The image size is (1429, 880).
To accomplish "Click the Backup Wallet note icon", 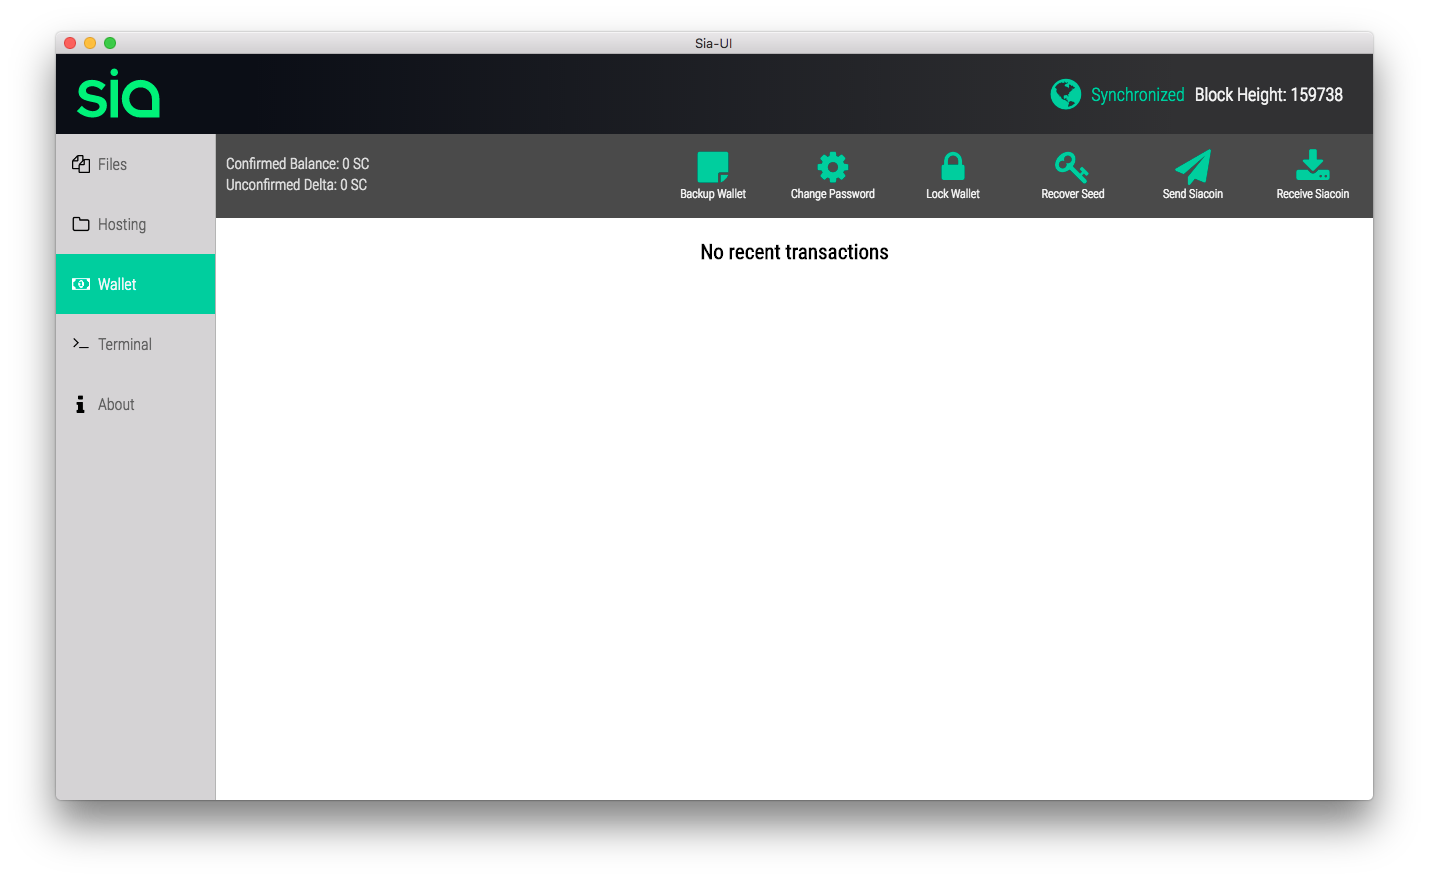I will (713, 167).
